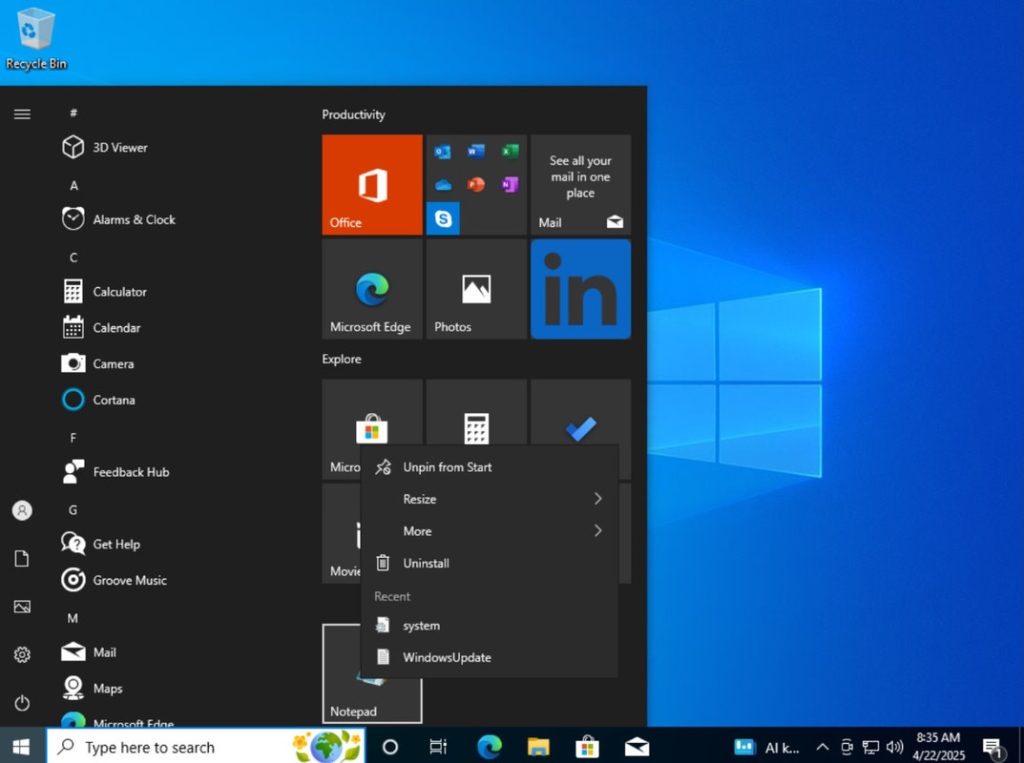1024x763 pixels.
Task: Click the Resize submenu chevron arrow
Action: pyautogui.click(x=598, y=499)
